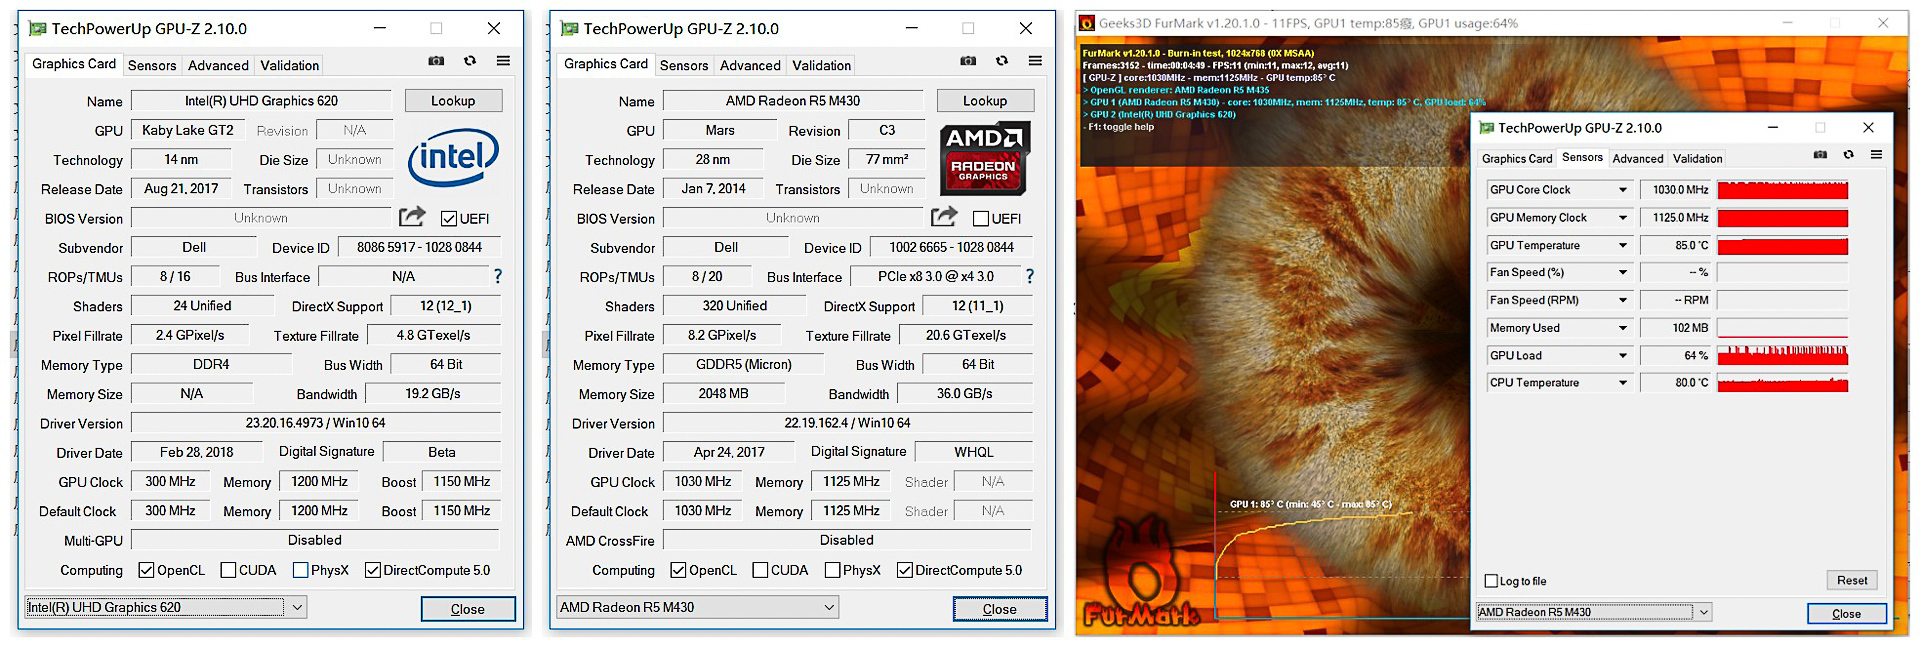This screenshot has height=647, width=1920.
Task: Click GPU Core Clock red graph bar
Action: click(x=1782, y=190)
